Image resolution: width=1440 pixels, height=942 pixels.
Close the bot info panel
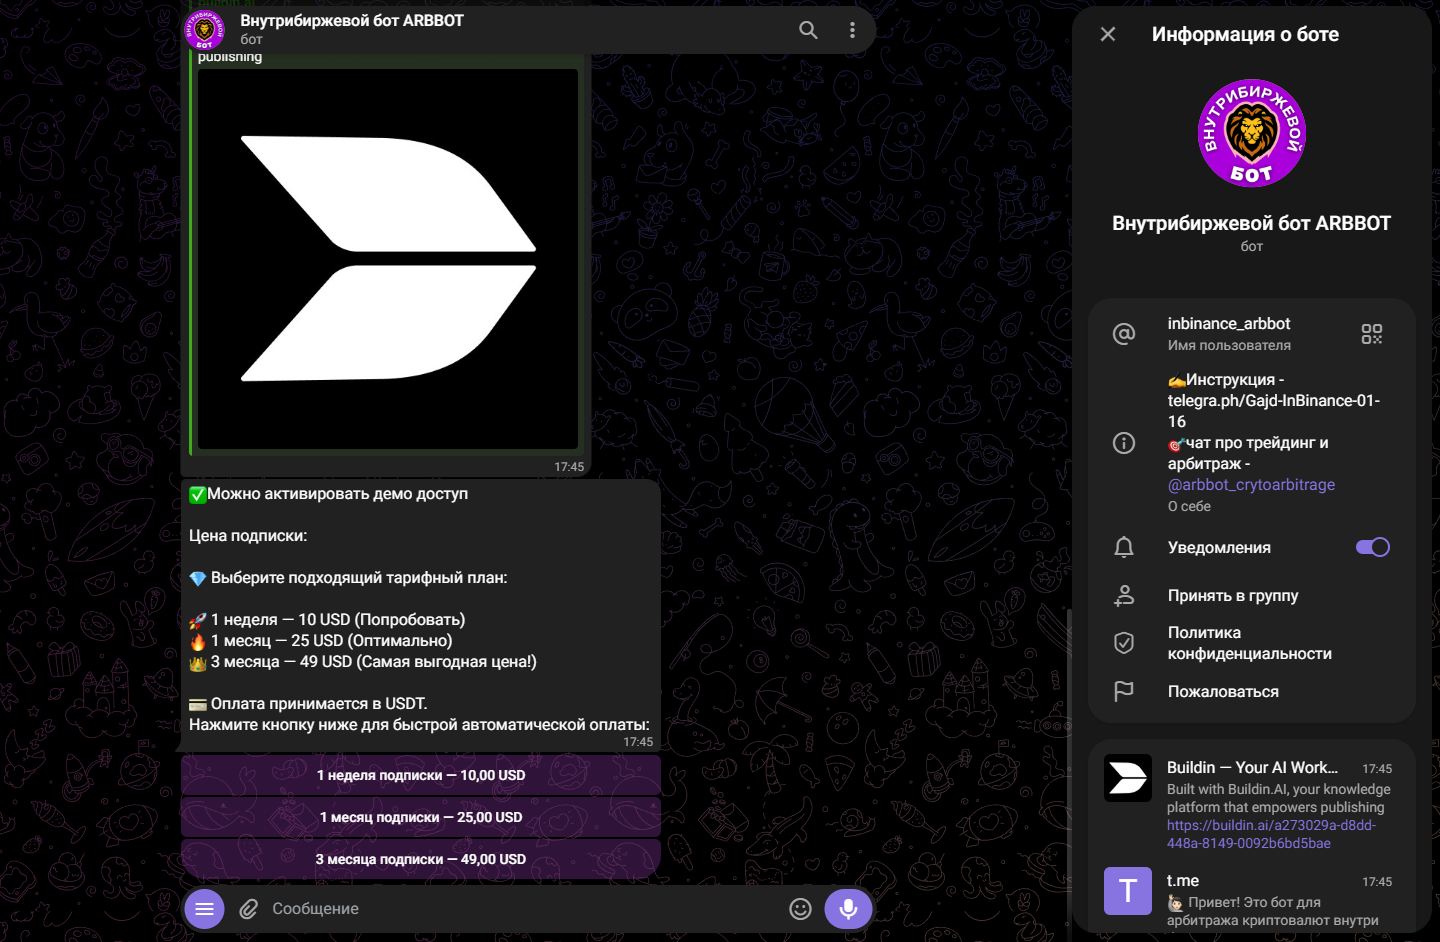pyautogui.click(x=1108, y=34)
